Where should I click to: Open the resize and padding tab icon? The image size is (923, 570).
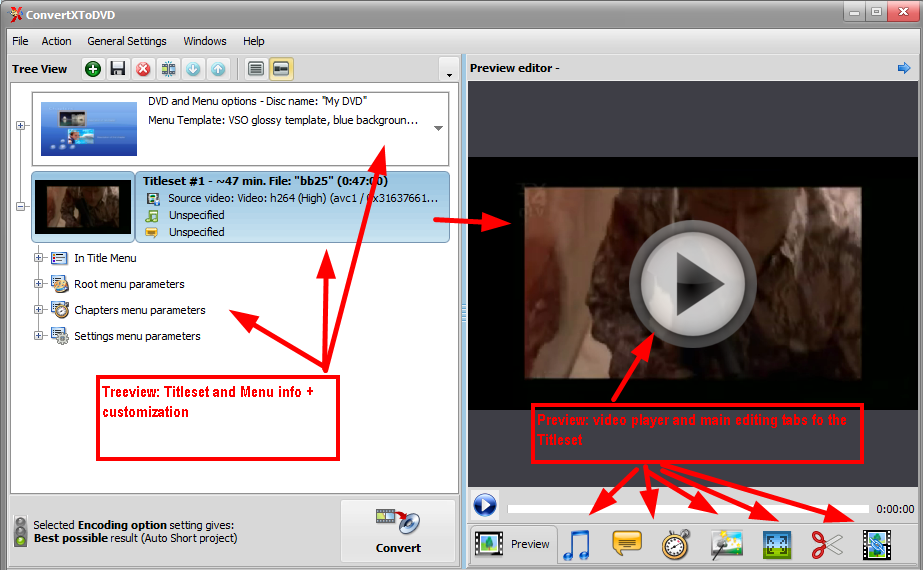pos(776,545)
